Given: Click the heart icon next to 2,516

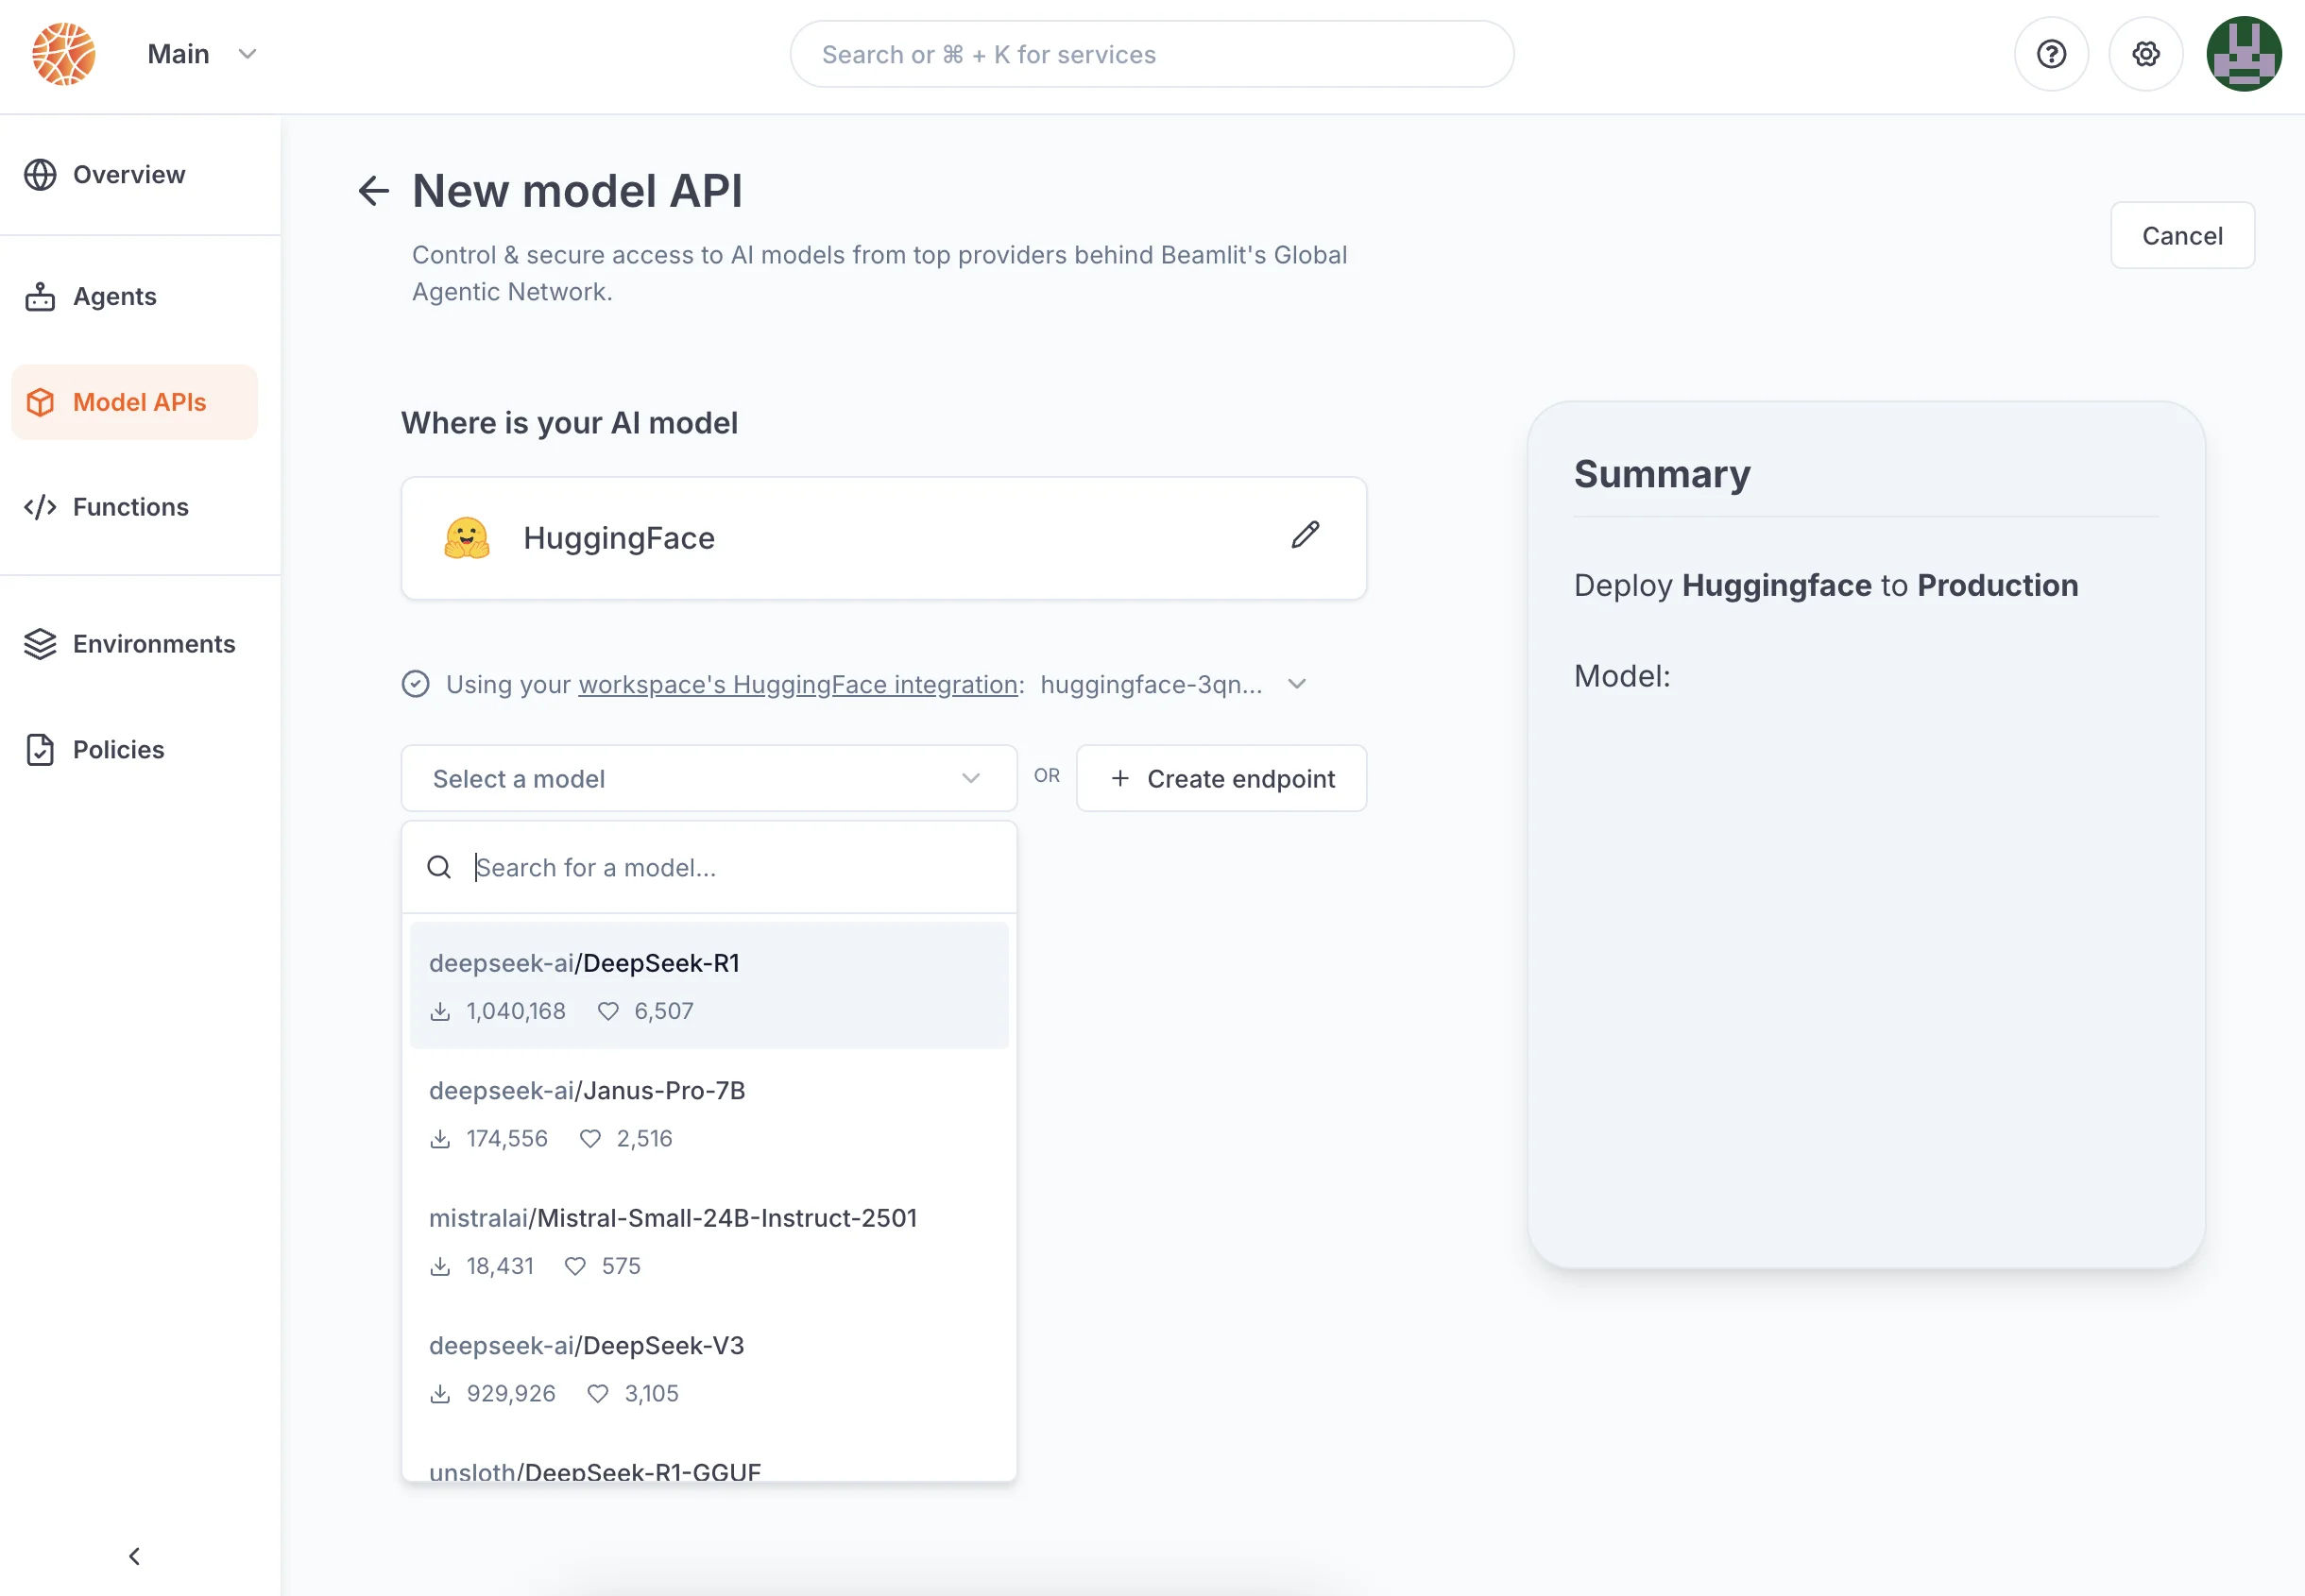Looking at the screenshot, I should coord(590,1139).
